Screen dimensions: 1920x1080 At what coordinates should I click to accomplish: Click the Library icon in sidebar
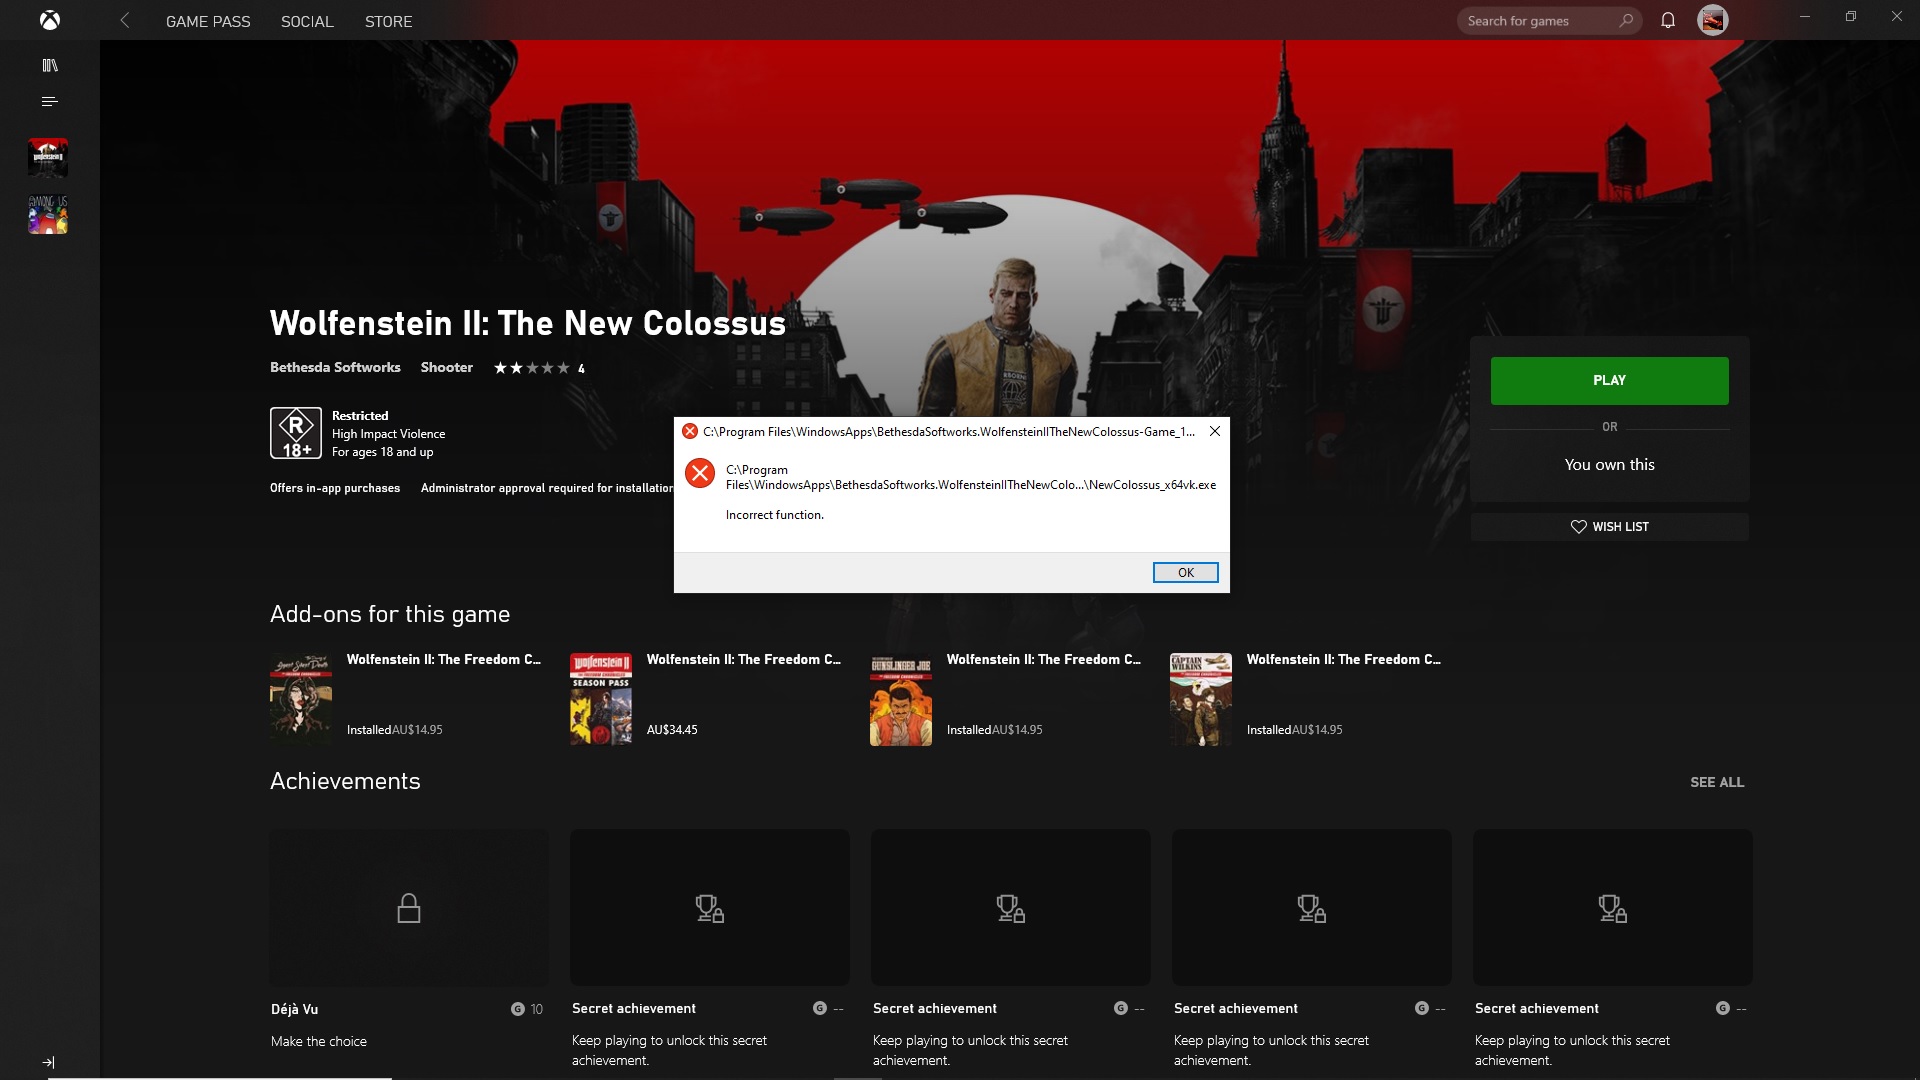[x=49, y=65]
